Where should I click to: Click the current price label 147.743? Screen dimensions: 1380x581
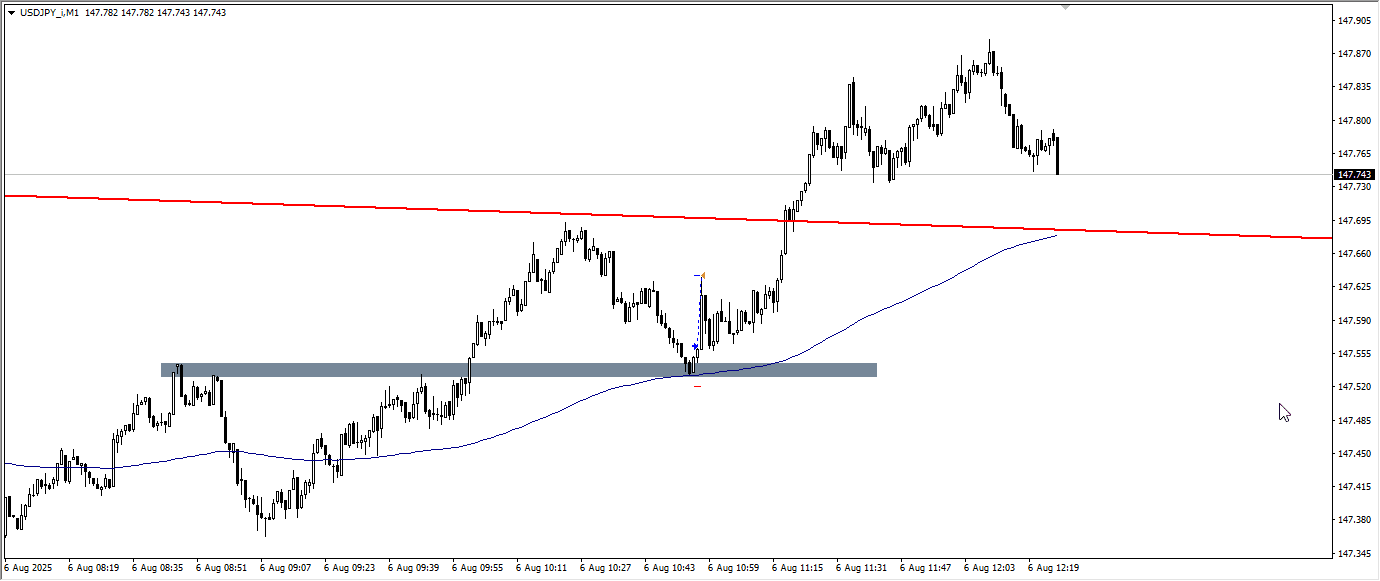(1354, 174)
